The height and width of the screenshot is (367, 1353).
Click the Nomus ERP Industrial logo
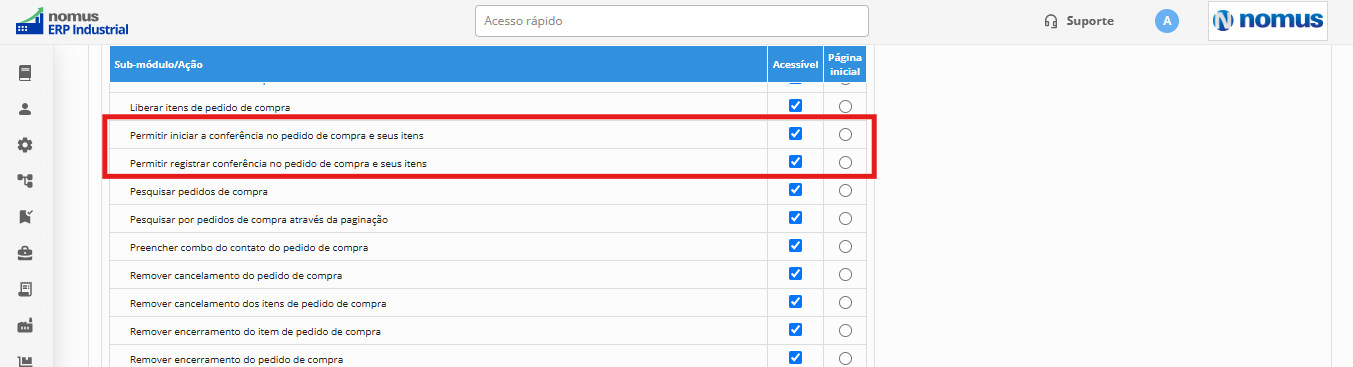click(x=72, y=21)
